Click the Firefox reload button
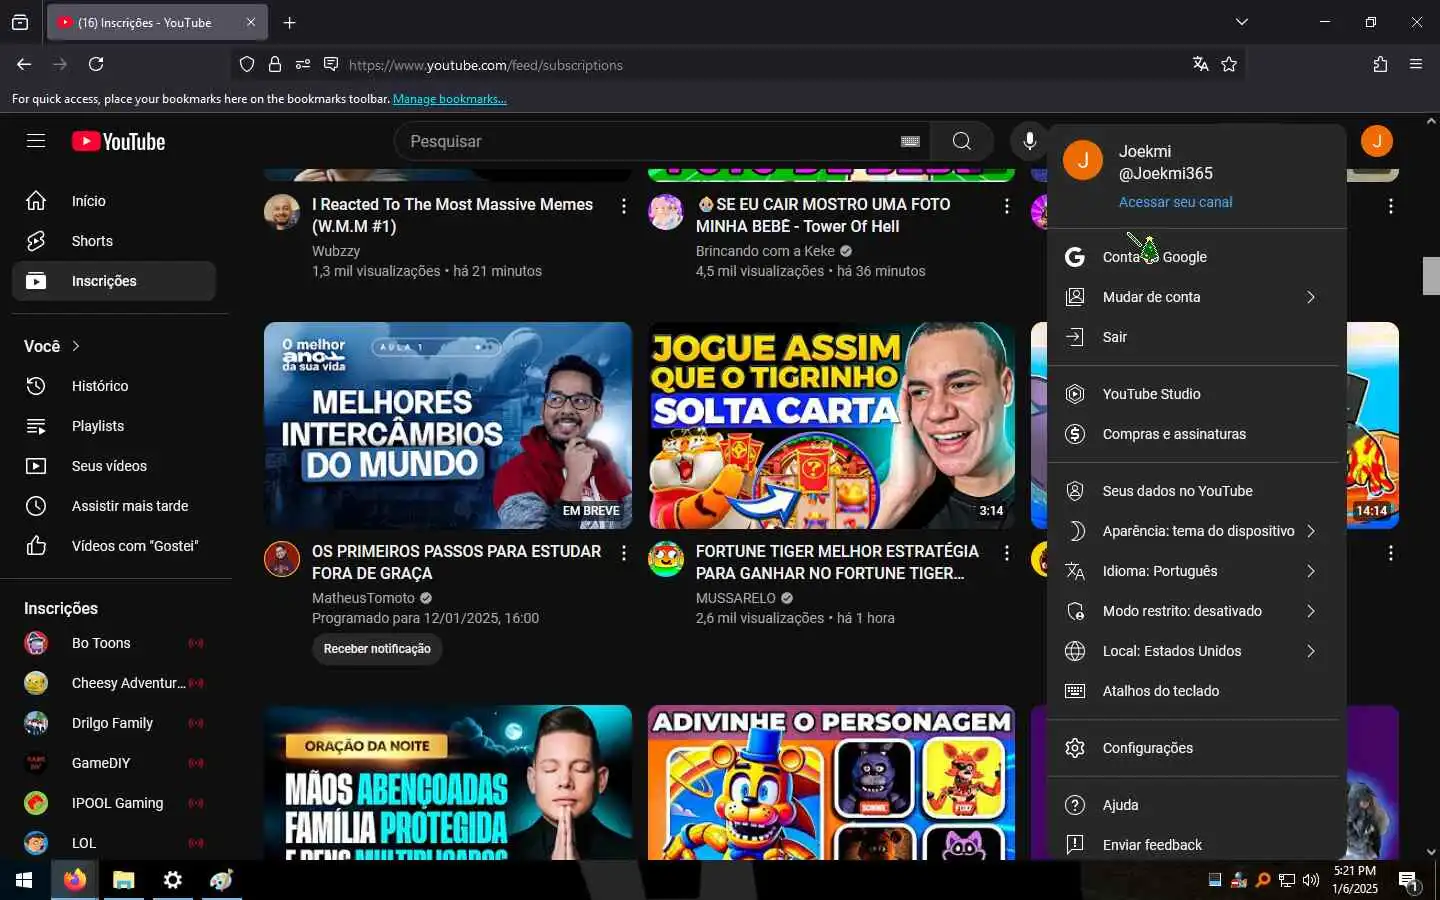Image resolution: width=1440 pixels, height=900 pixels. tap(96, 64)
